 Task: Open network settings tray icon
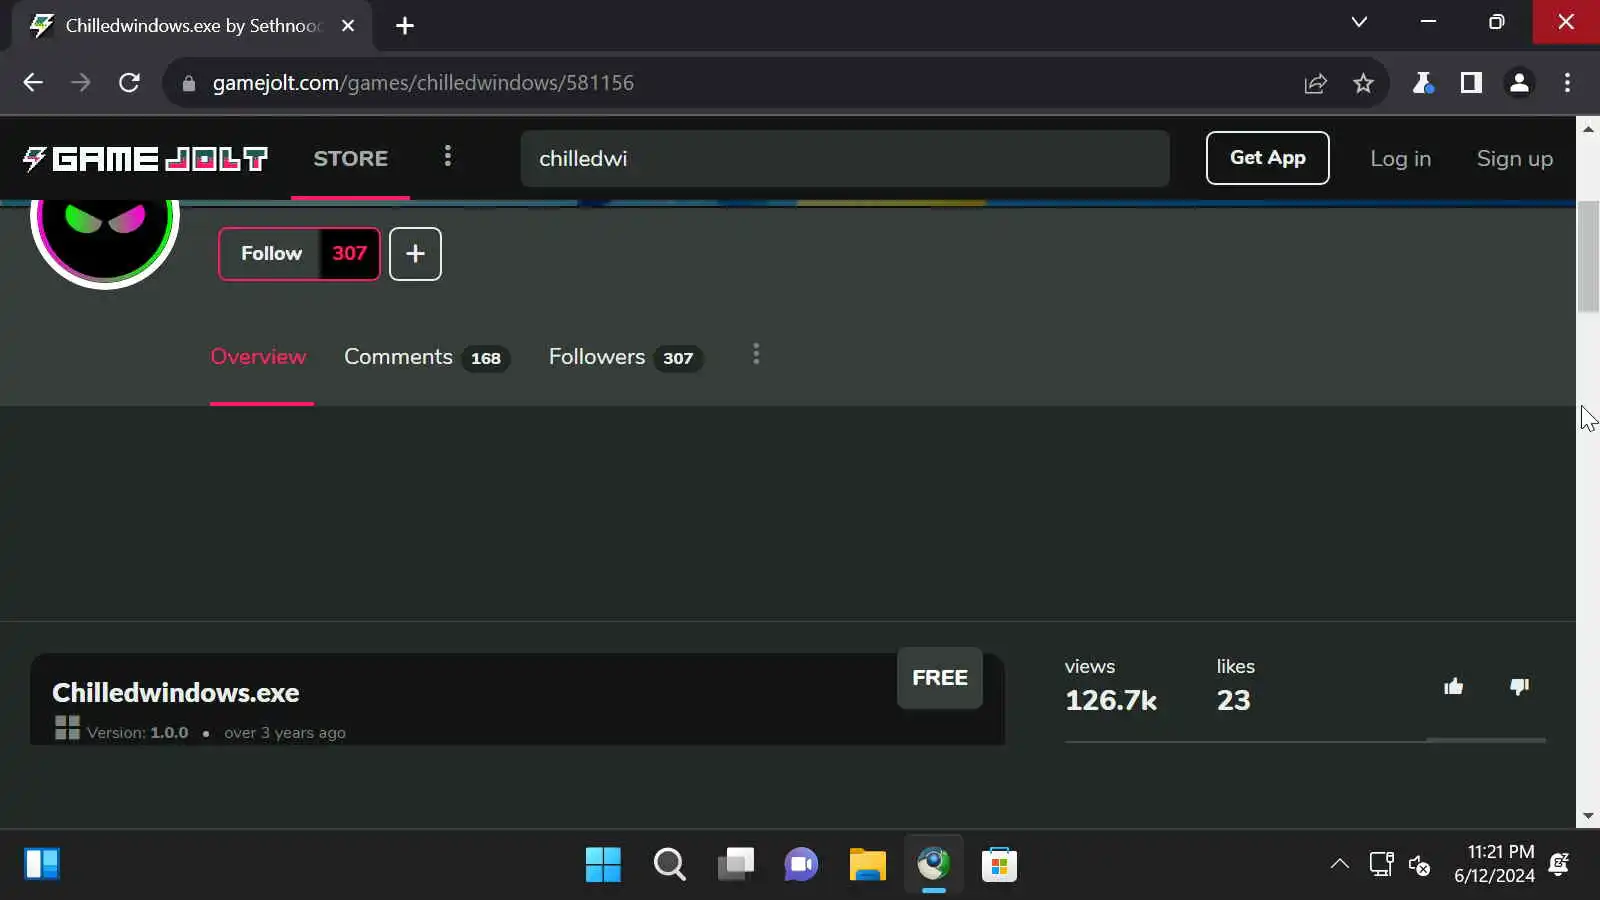(1381, 865)
